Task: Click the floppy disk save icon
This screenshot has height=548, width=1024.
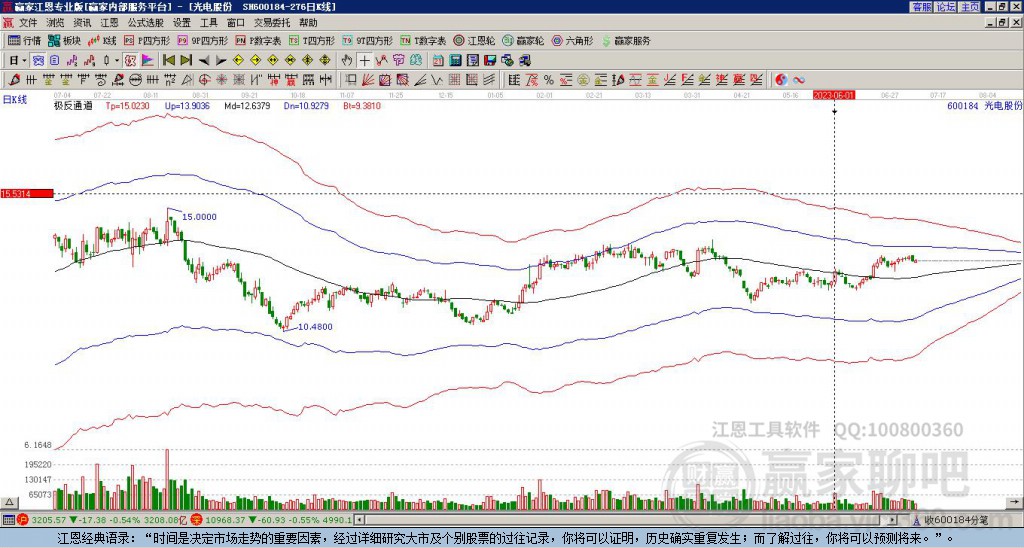Action: [x=490, y=60]
